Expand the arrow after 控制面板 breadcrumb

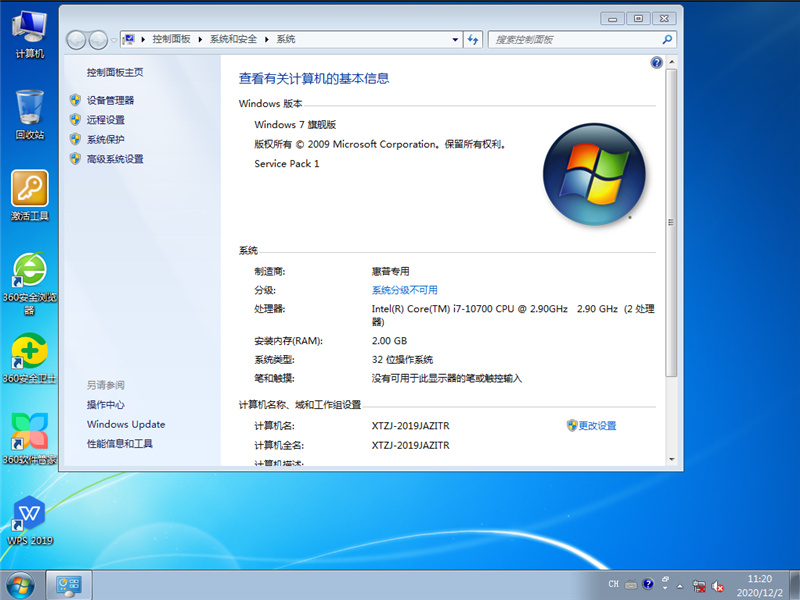click(x=200, y=39)
